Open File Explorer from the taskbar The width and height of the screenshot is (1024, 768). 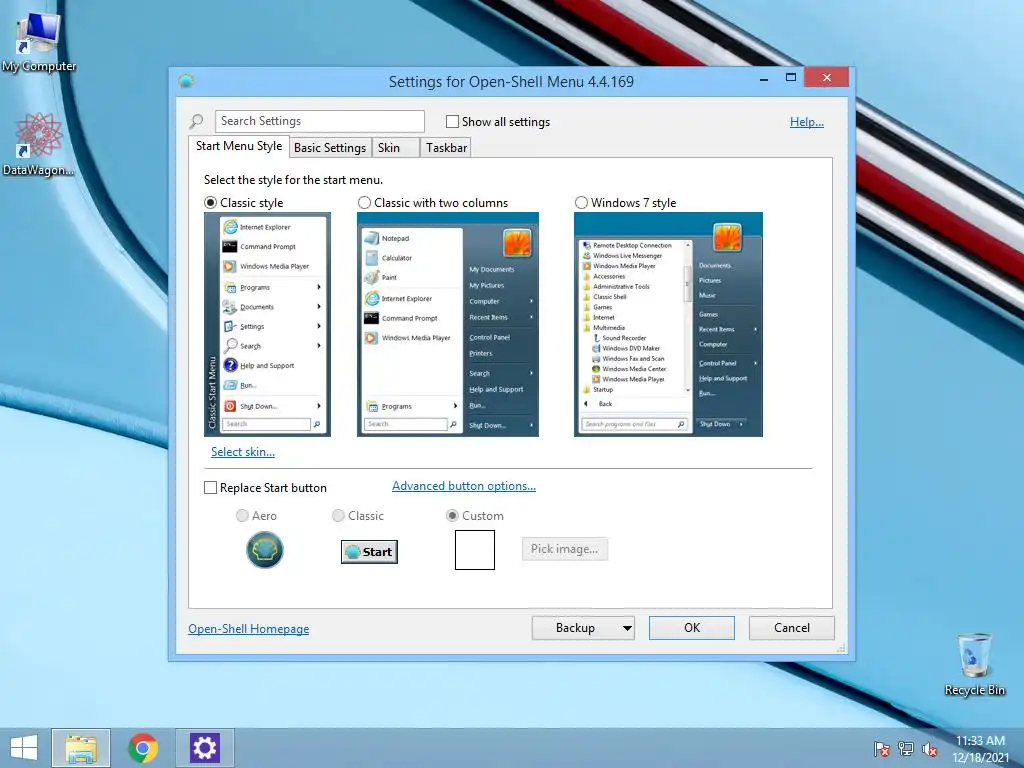81,748
